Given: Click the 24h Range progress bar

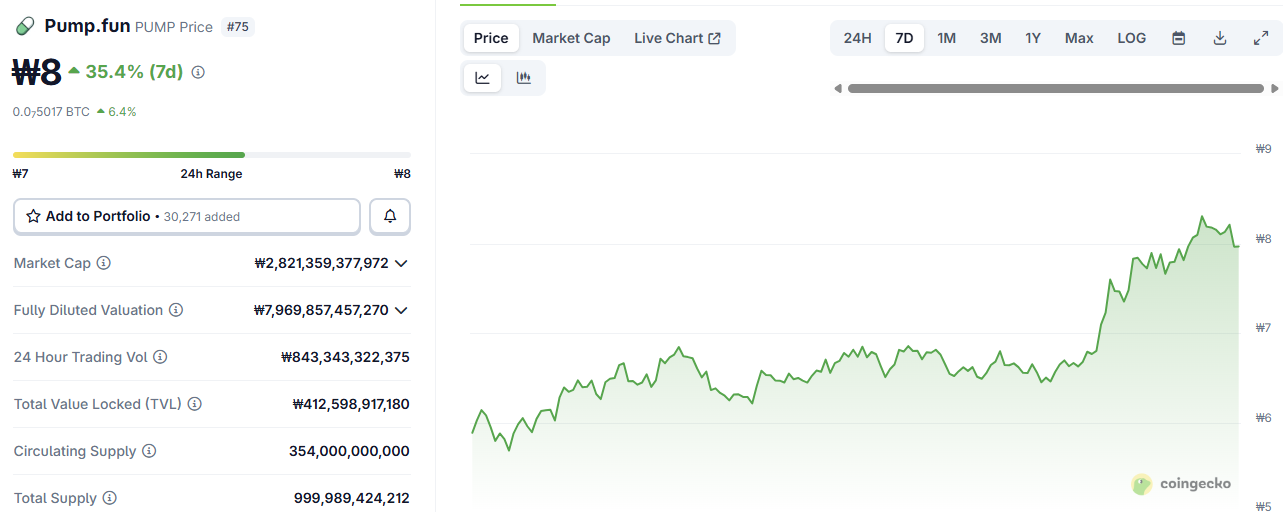Looking at the screenshot, I should [211, 155].
